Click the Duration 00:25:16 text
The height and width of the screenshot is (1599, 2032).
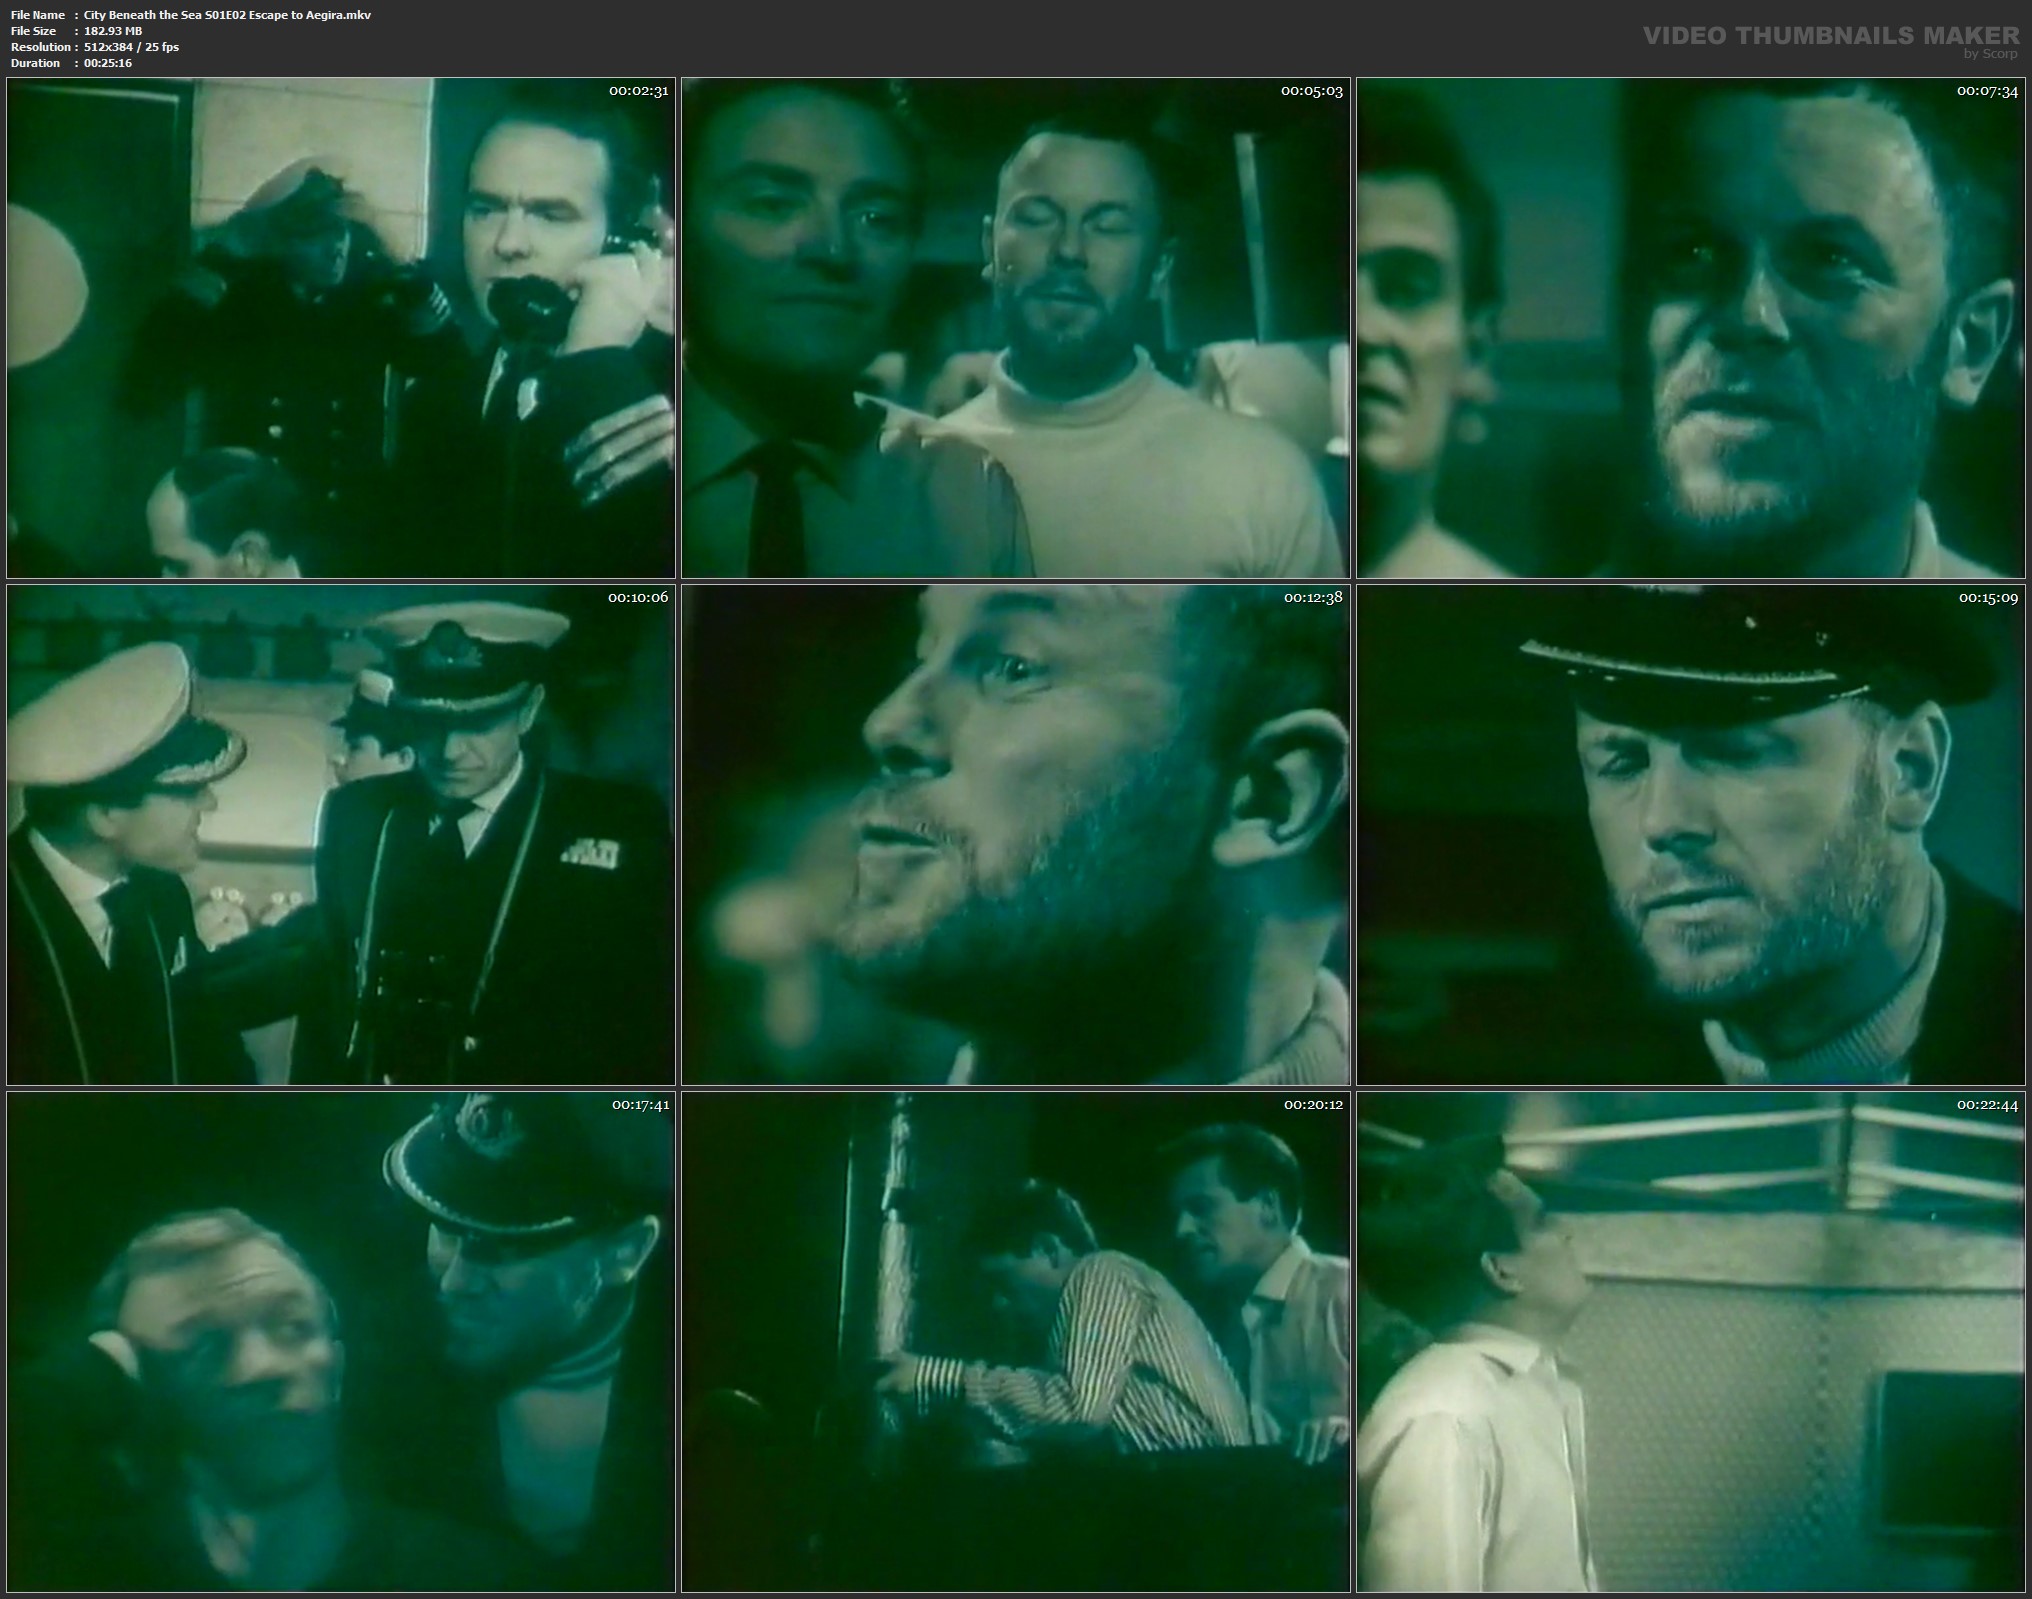(107, 63)
